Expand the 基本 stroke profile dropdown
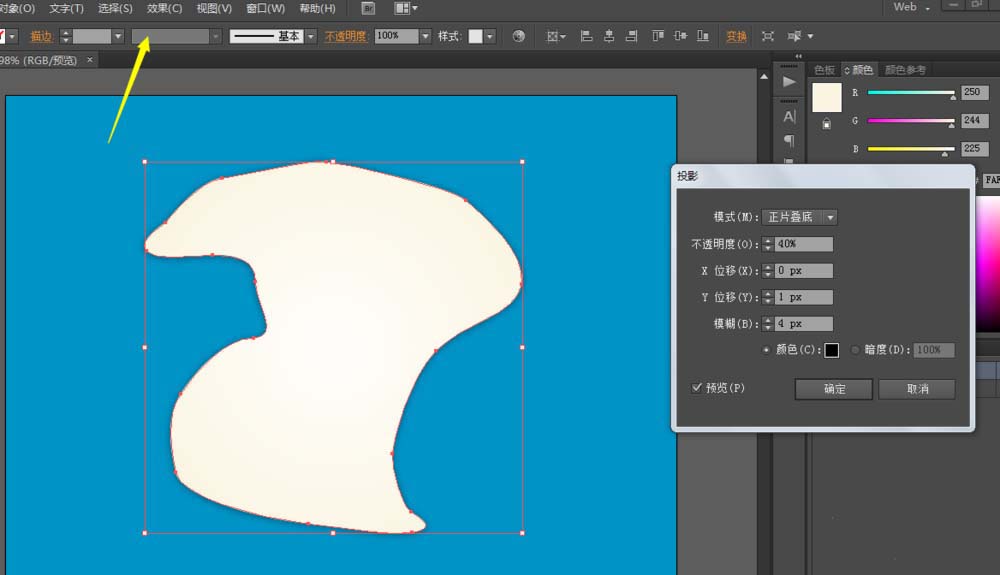 [311, 36]
